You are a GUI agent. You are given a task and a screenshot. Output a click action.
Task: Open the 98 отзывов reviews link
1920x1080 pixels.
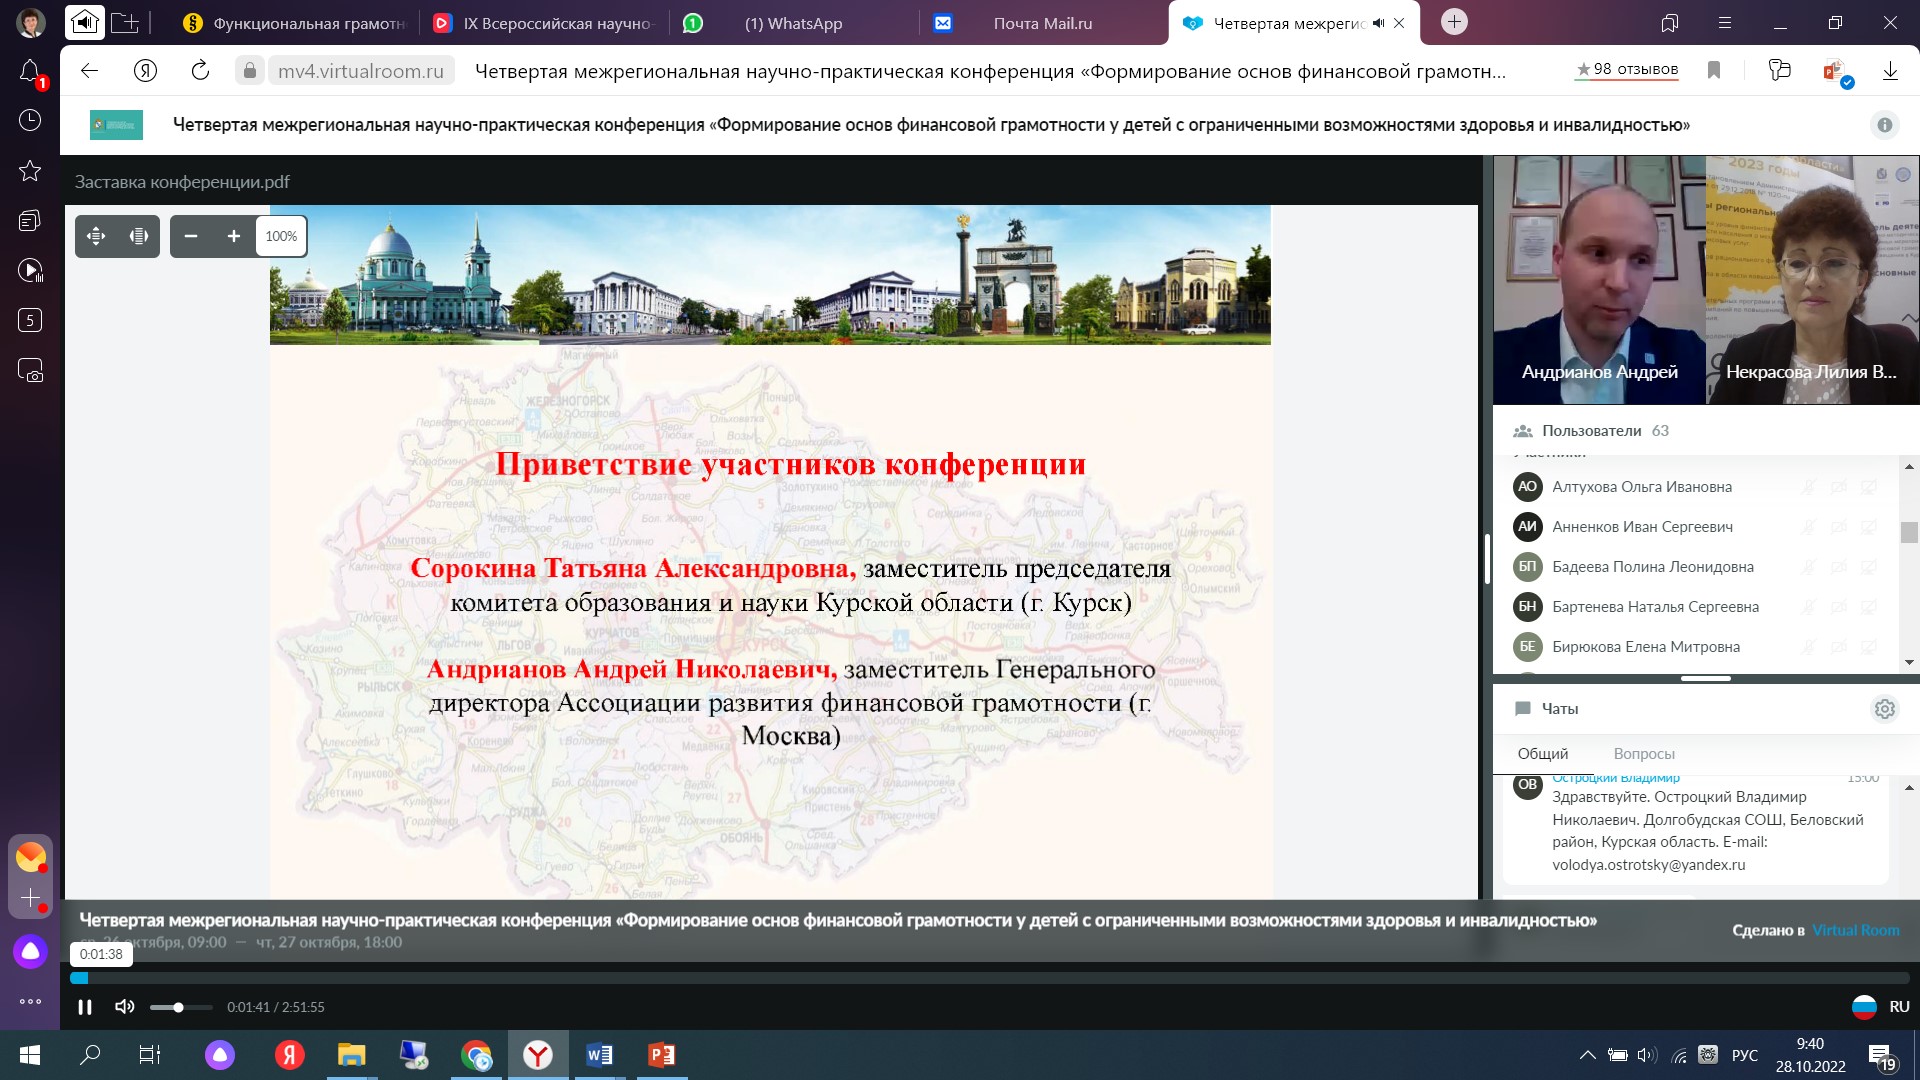(1627, 70)
